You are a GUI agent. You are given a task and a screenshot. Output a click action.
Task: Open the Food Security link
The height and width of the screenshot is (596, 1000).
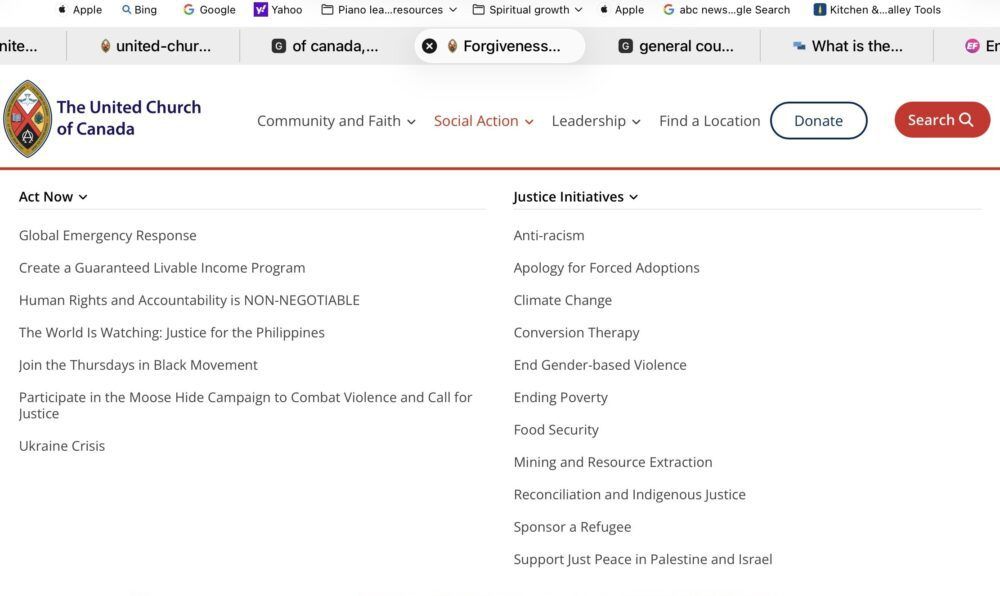(x=556, y=430)
